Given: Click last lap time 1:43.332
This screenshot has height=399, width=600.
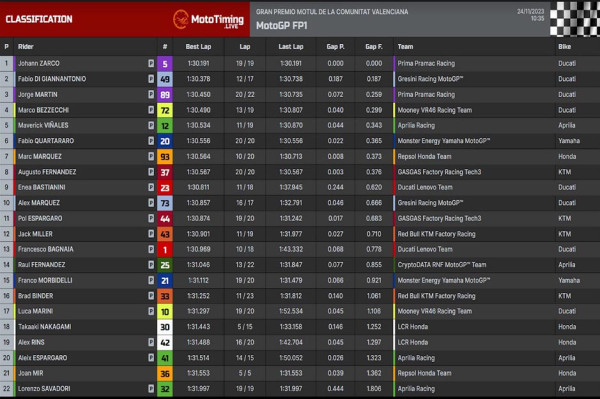Looking at the screenshot, I should click(291, 249).
